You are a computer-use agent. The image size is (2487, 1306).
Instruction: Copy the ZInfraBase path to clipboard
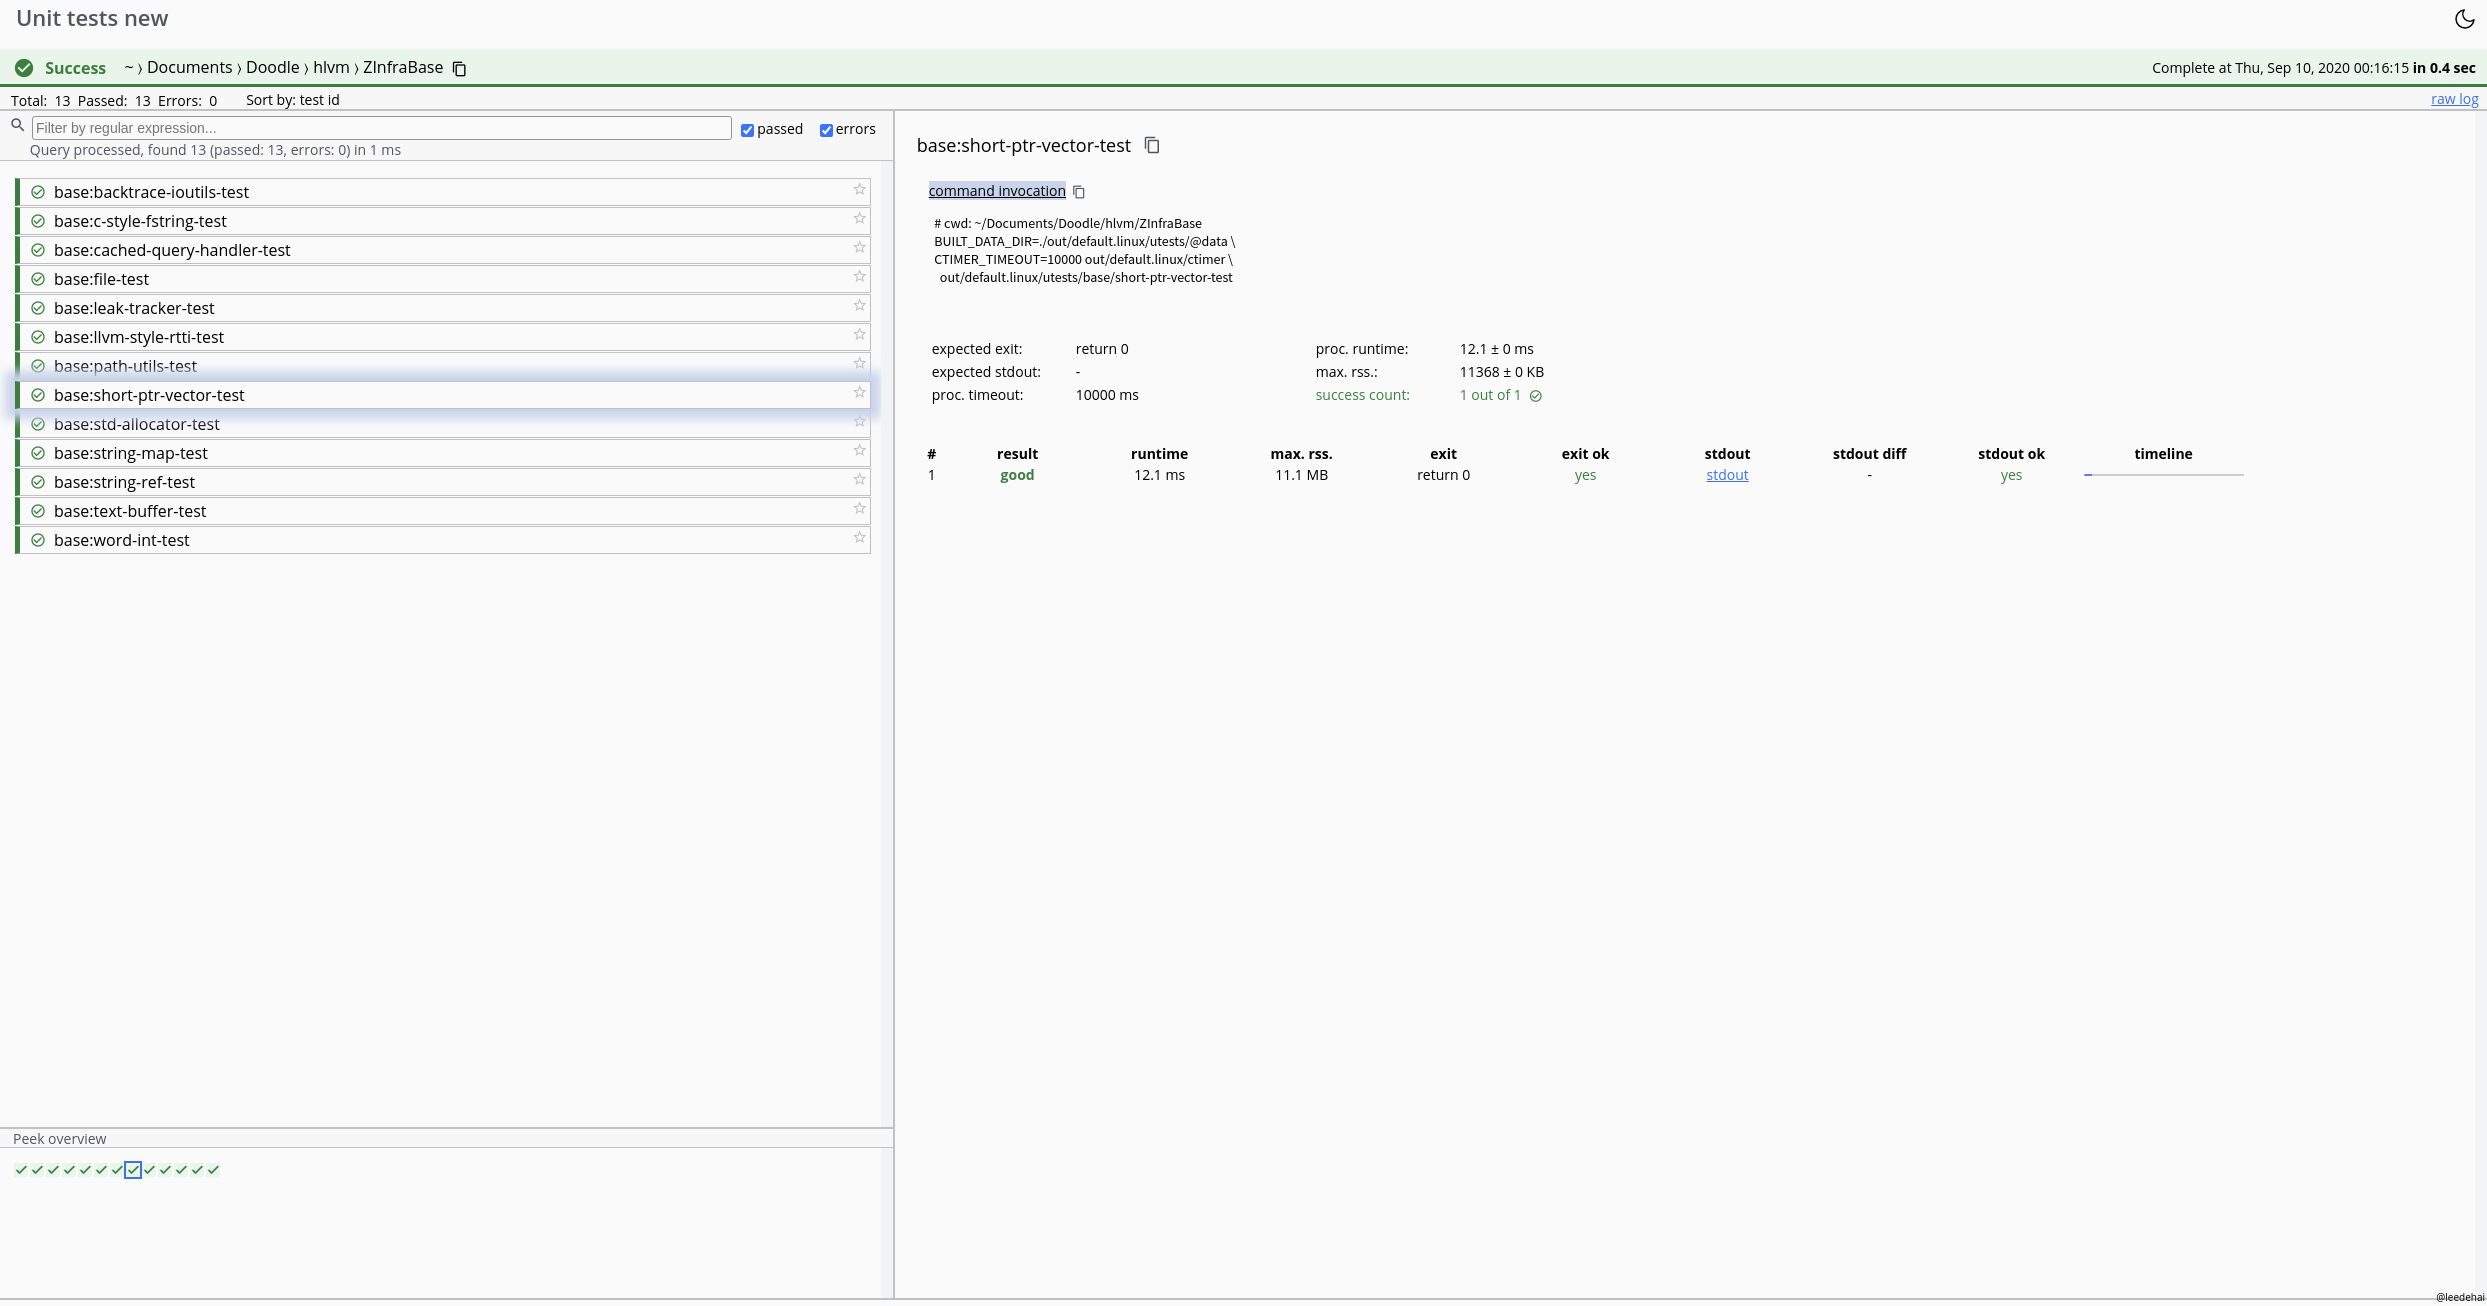tap(460, 68)
